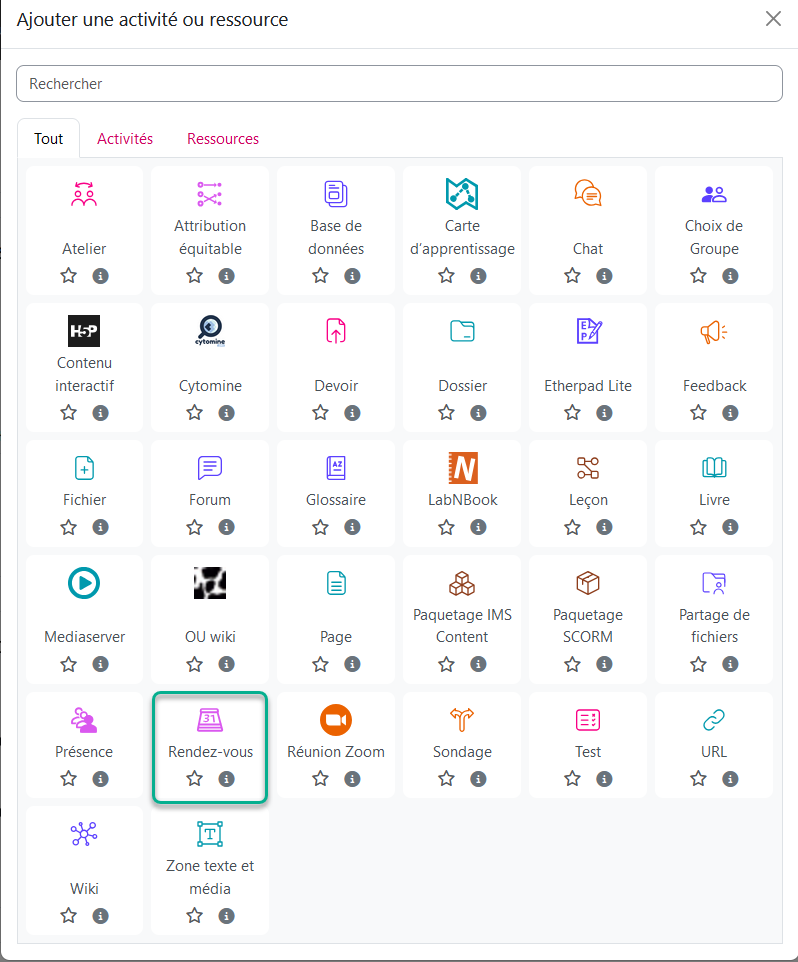Focus the Rechercher search field
798x962 pixels.
click(x=399, y=84)
